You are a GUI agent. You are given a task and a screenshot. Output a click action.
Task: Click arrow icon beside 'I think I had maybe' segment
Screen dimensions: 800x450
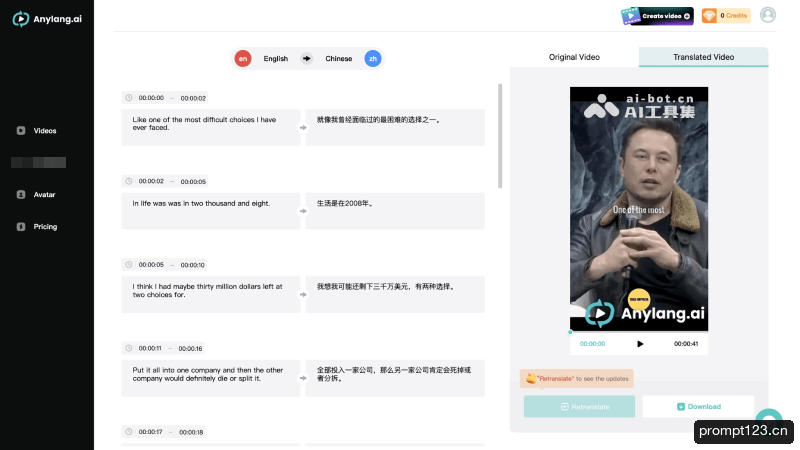303,294
